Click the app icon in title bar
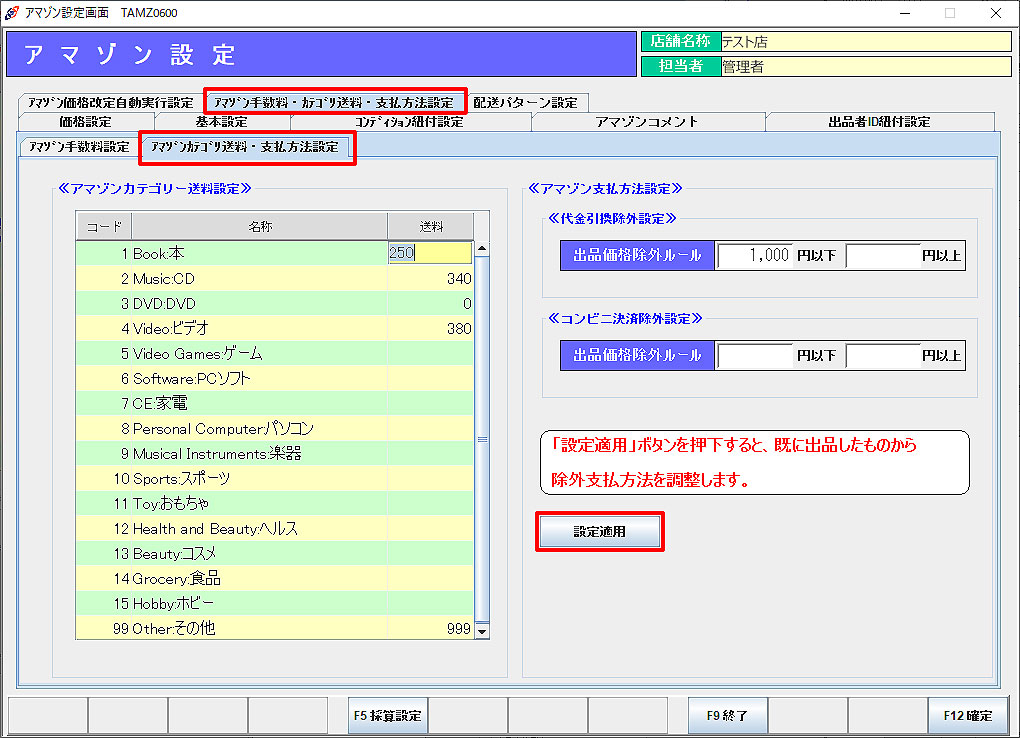 12,13
